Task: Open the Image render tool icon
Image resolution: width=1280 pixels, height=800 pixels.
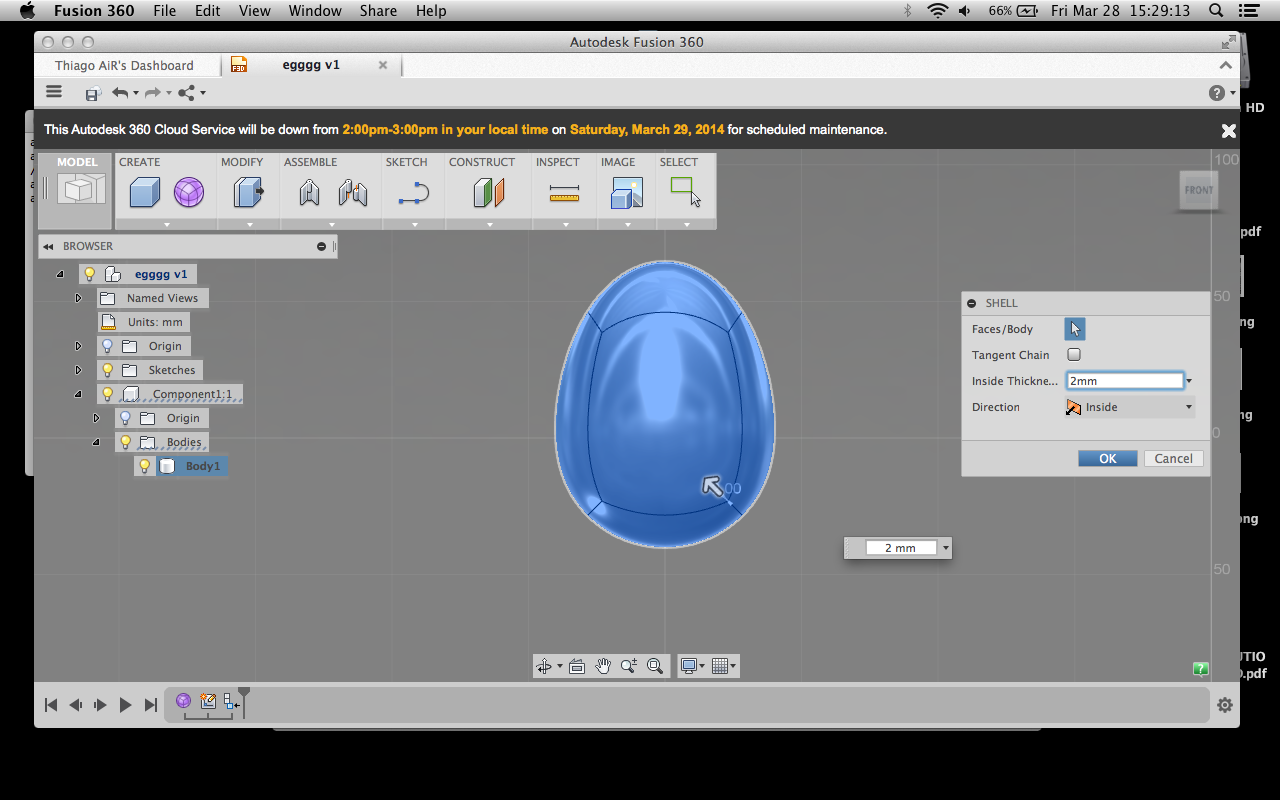Action: pos(626,192)
